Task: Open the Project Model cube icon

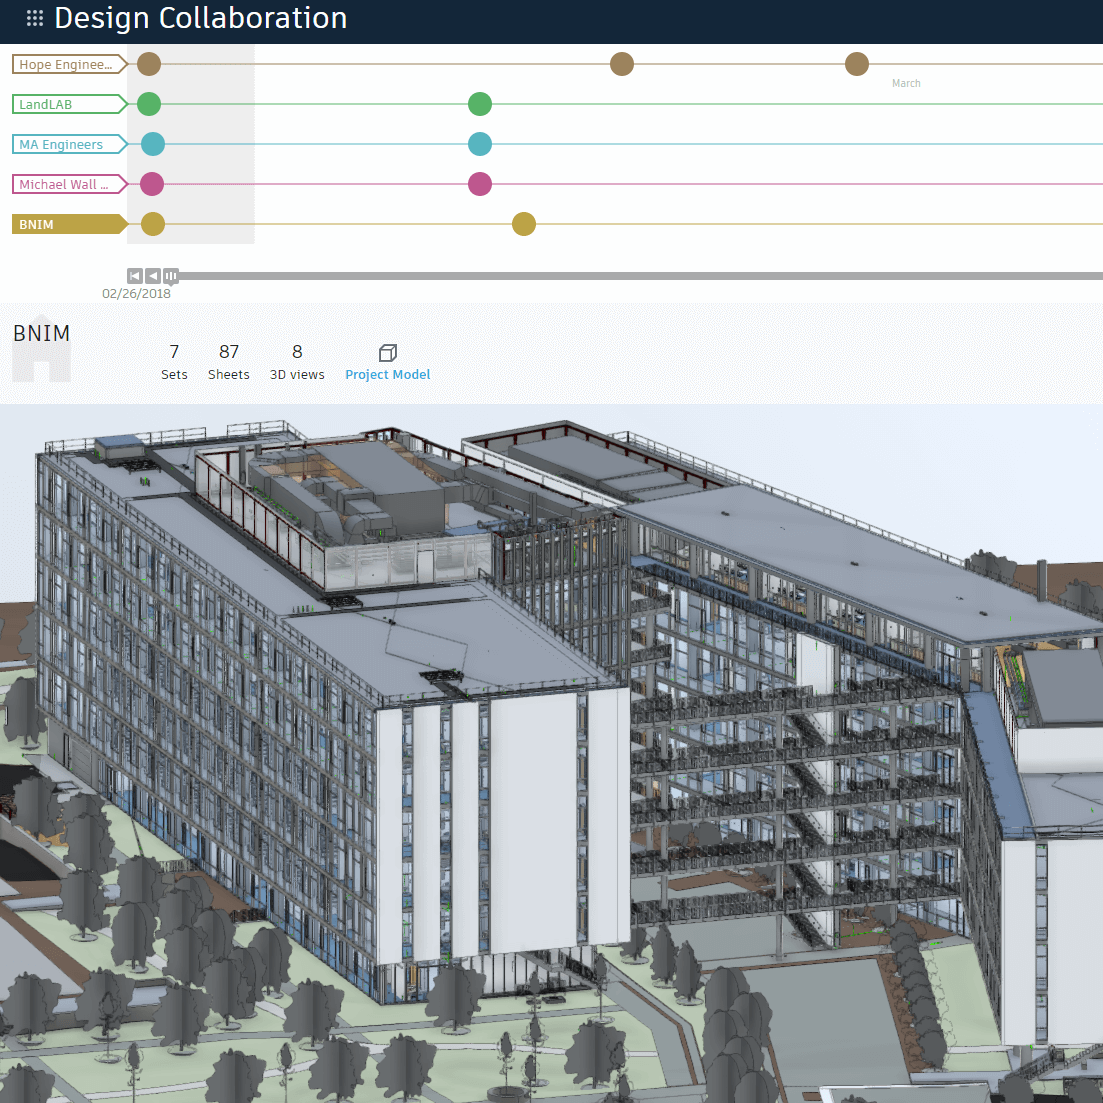Action: 387,354
